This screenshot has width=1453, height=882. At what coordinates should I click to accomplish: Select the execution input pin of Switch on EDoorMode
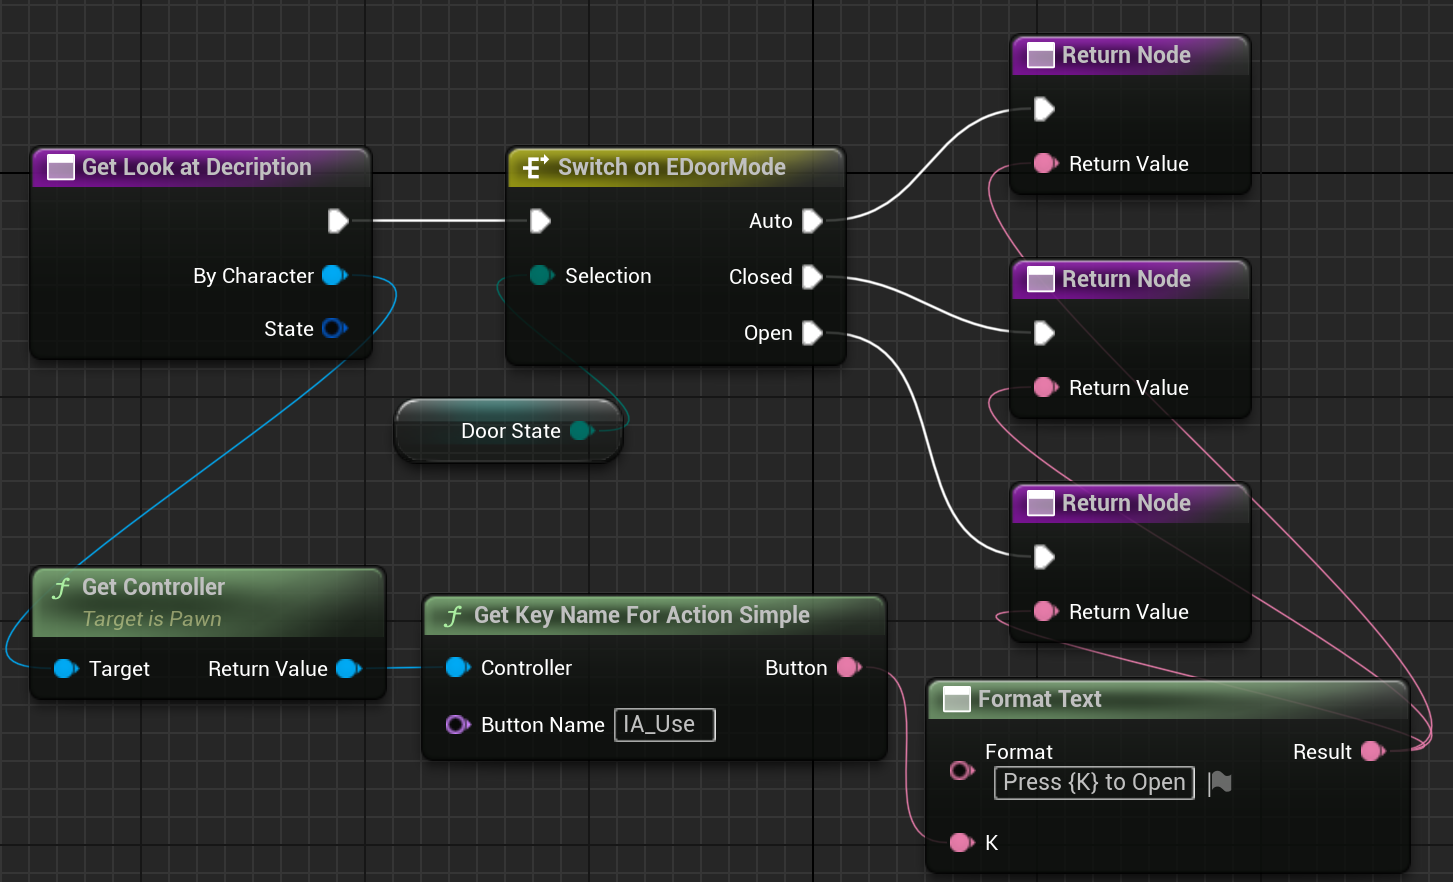tap(540, 221)
